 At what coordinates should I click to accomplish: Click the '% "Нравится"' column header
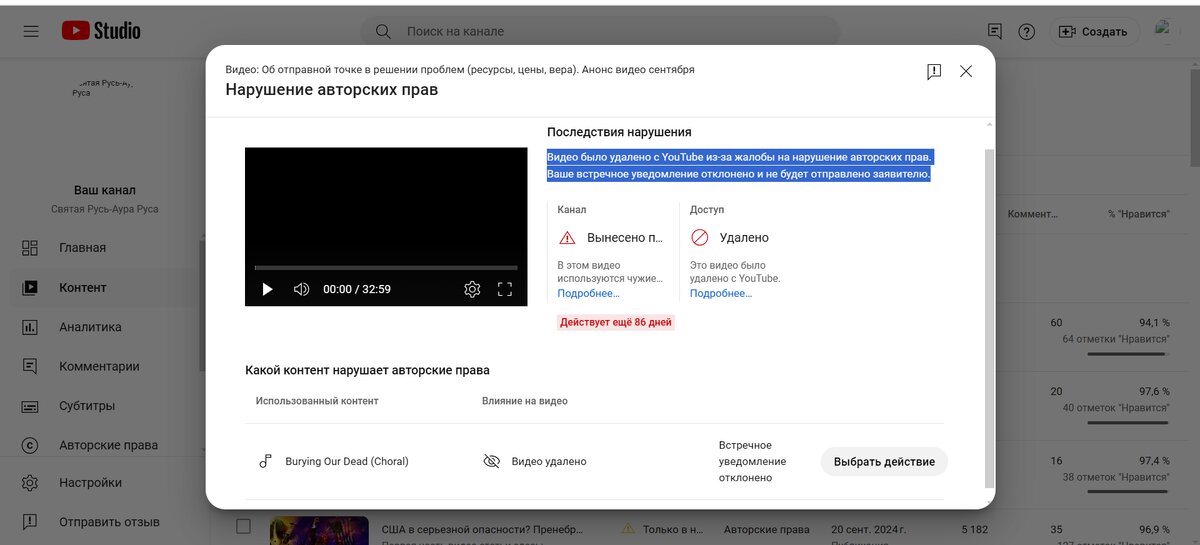pyautogui.click(x=1139, y=214)
